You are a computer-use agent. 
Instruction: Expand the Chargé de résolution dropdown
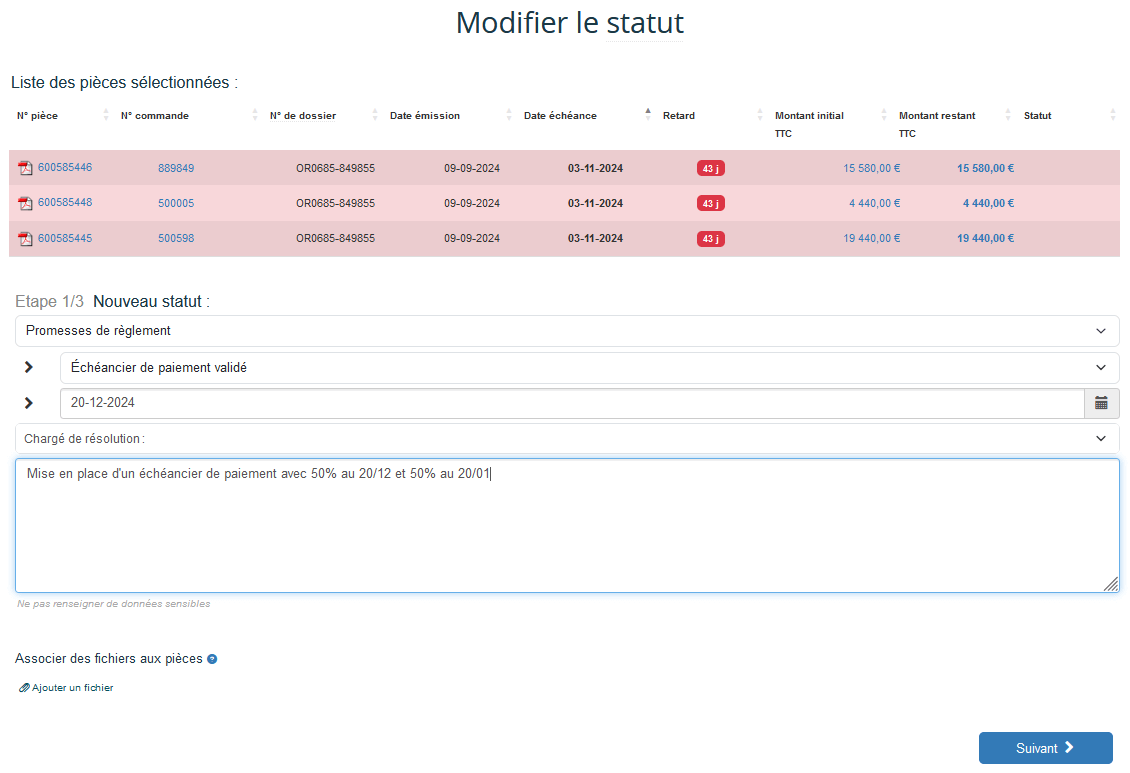(566, 438)
